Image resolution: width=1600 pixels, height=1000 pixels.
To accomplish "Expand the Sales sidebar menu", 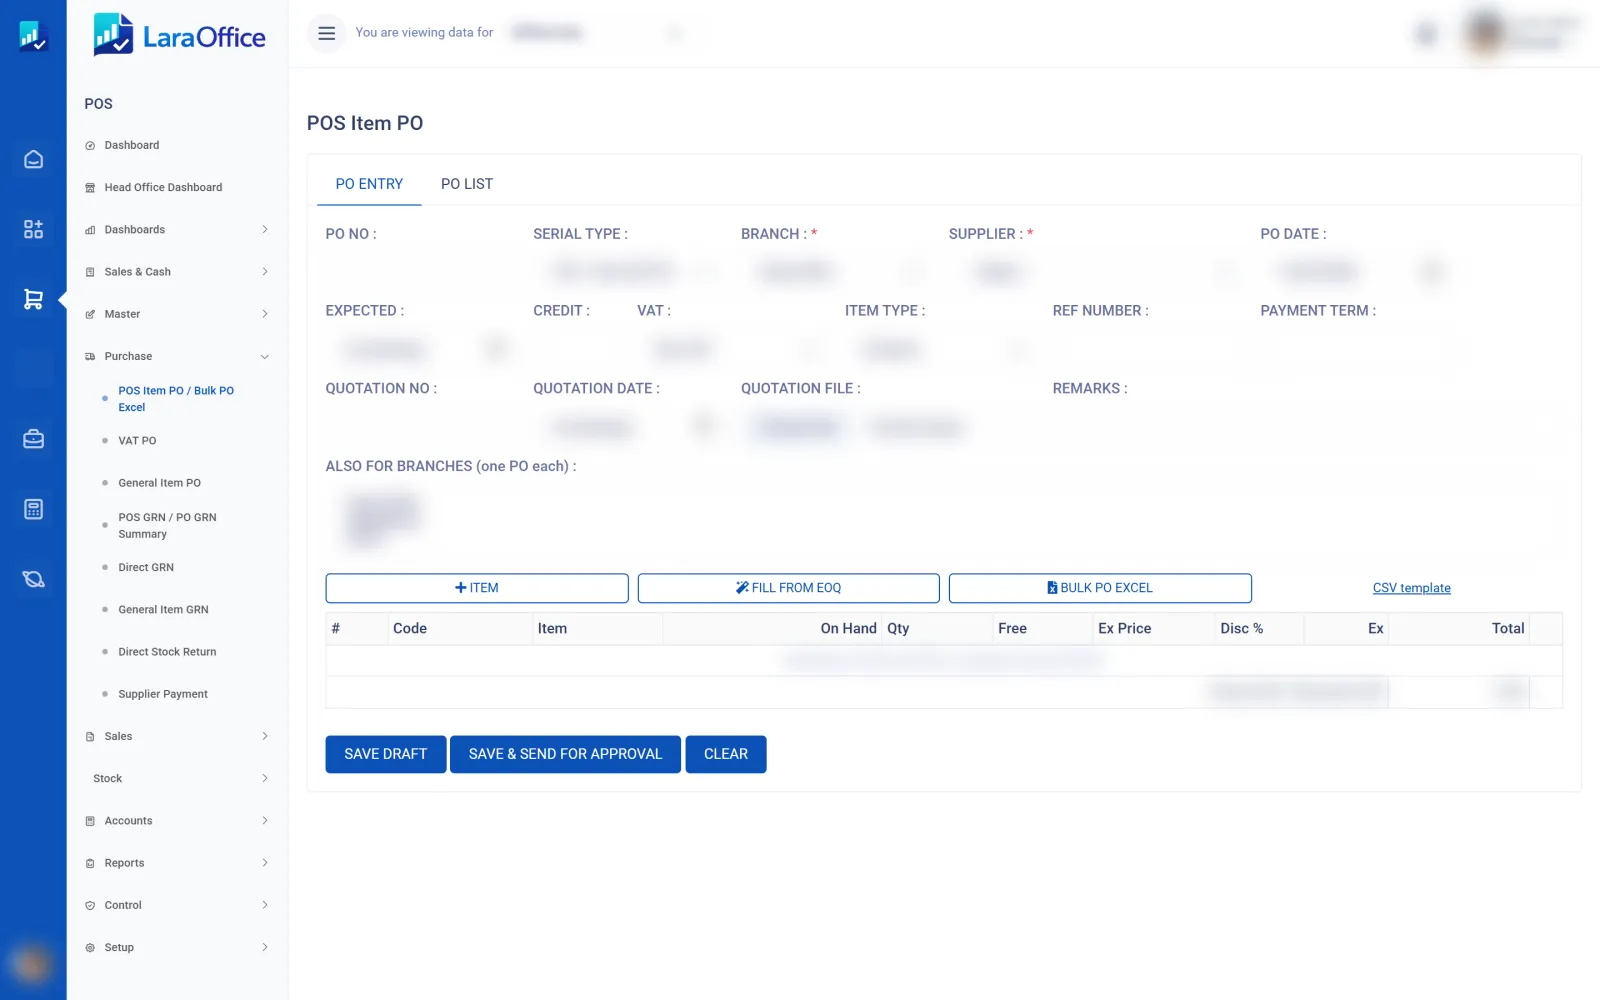I will 177,736.
